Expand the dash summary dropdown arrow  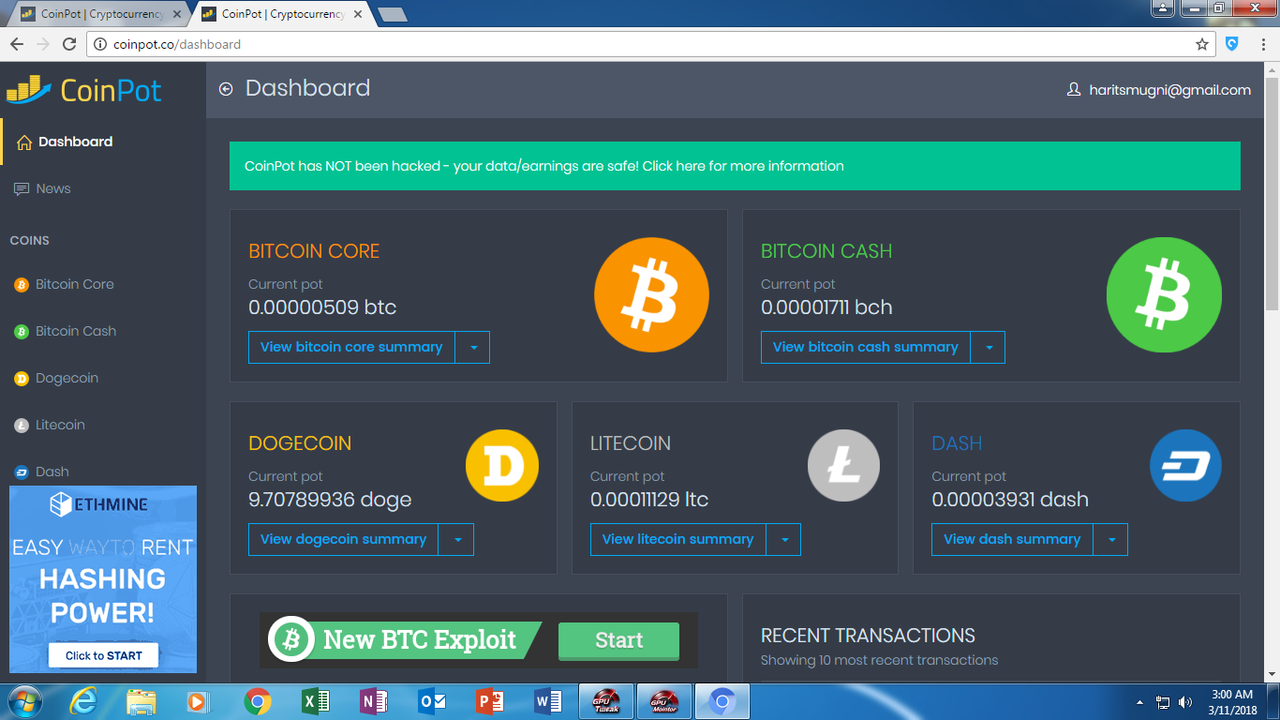1111,539
